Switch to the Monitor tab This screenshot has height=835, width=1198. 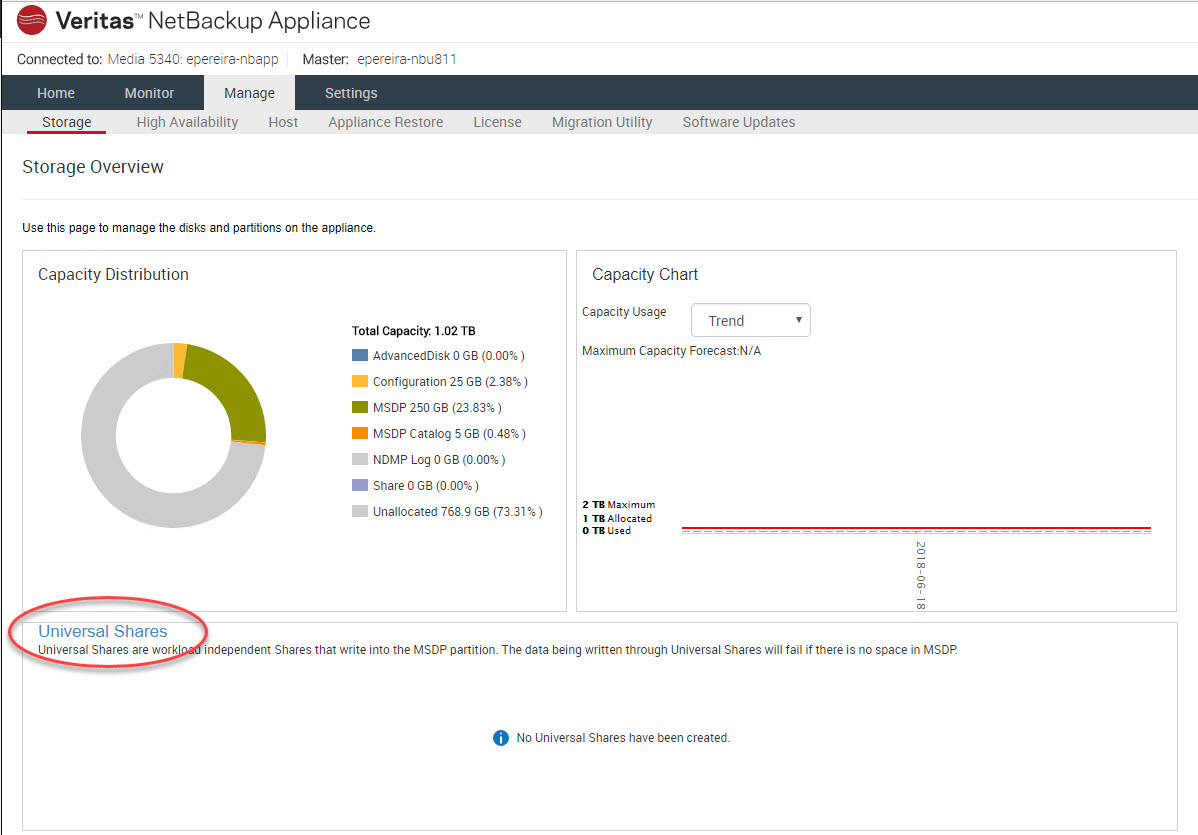149,93
